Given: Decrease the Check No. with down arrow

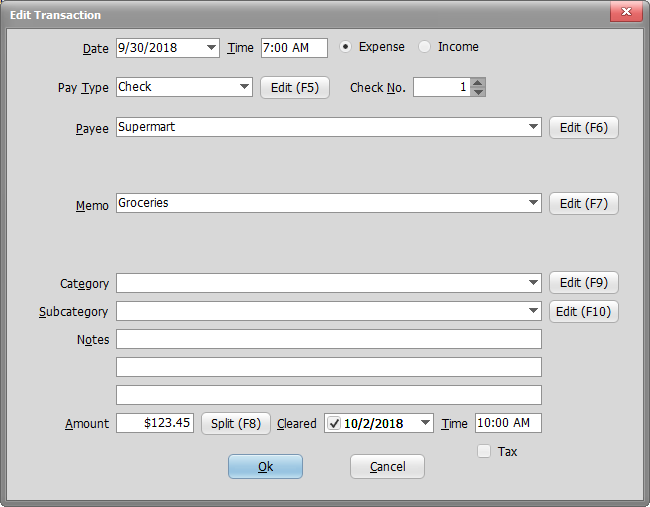Looking at the screenshot, I should [x=478, y=92].
